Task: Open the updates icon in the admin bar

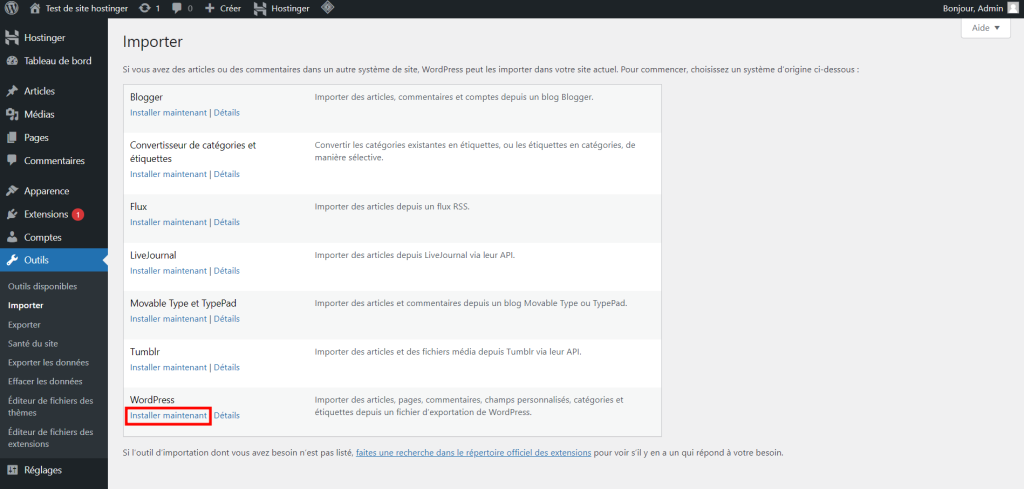Action: [146, 8]
